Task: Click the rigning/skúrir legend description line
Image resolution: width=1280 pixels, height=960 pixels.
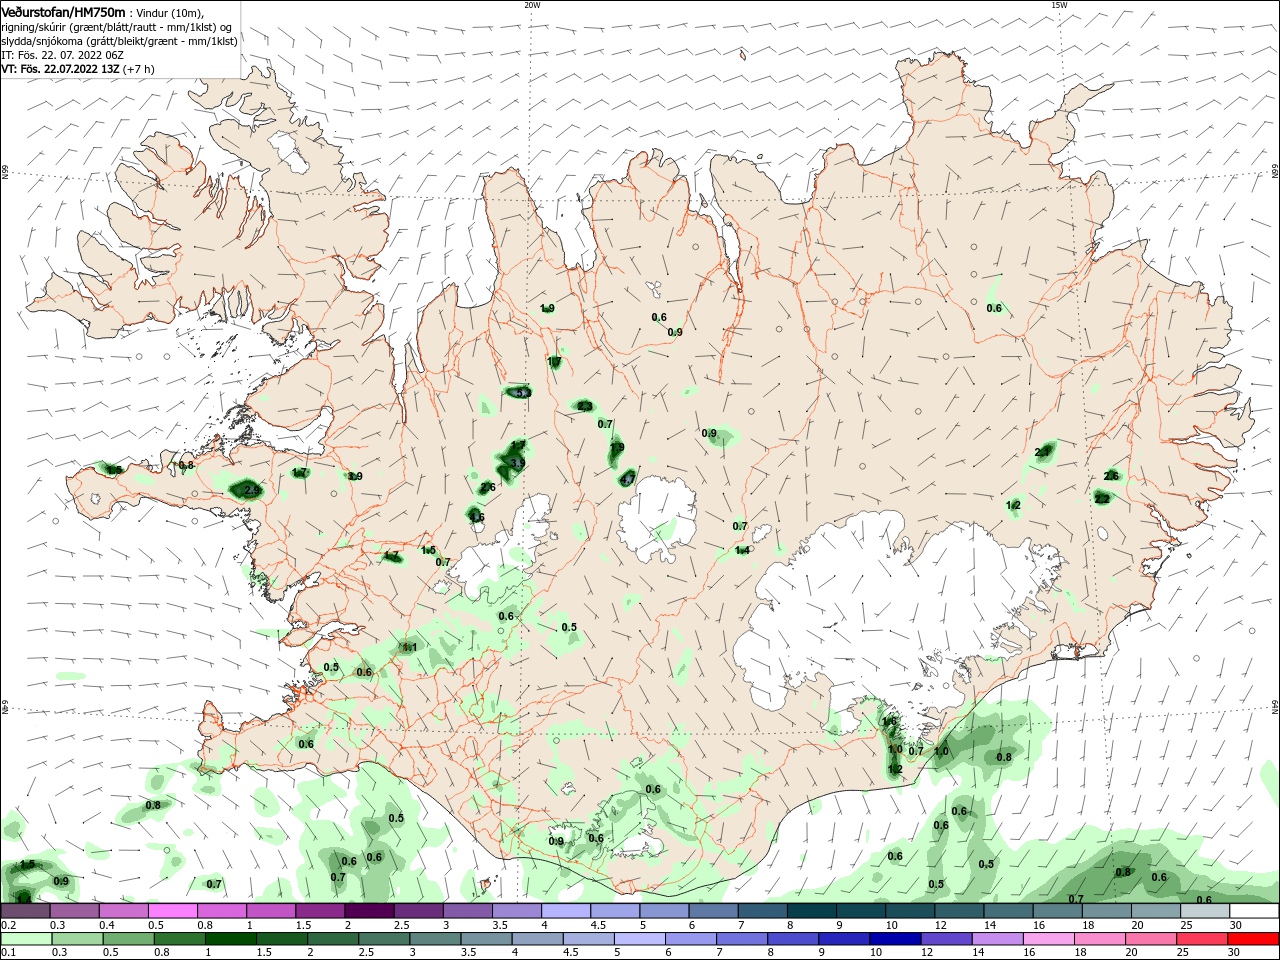Action: point(116,26)
